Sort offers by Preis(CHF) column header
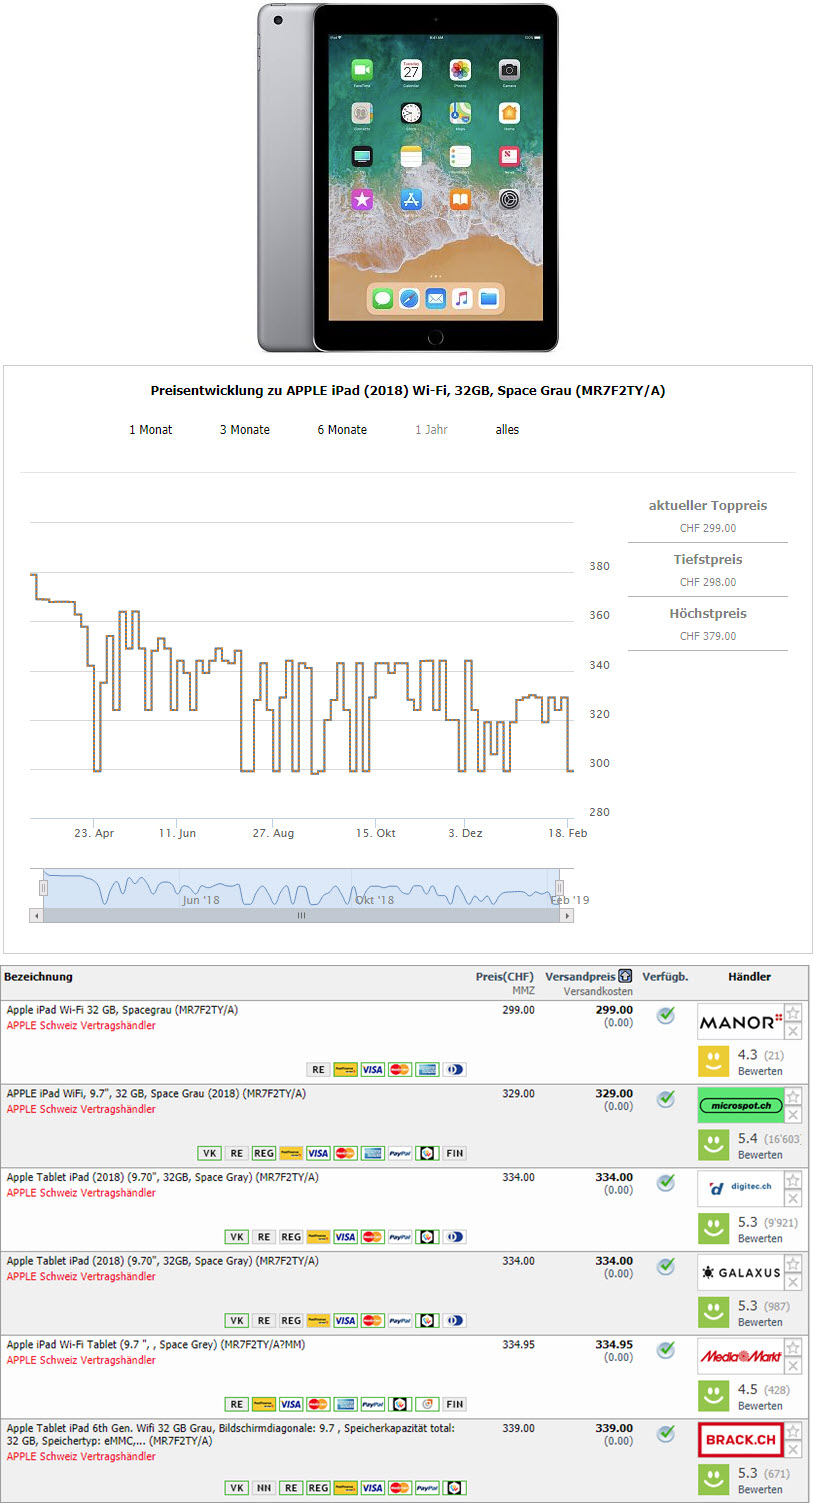This screenshot has height=1503, width=813. click(504, 977)
